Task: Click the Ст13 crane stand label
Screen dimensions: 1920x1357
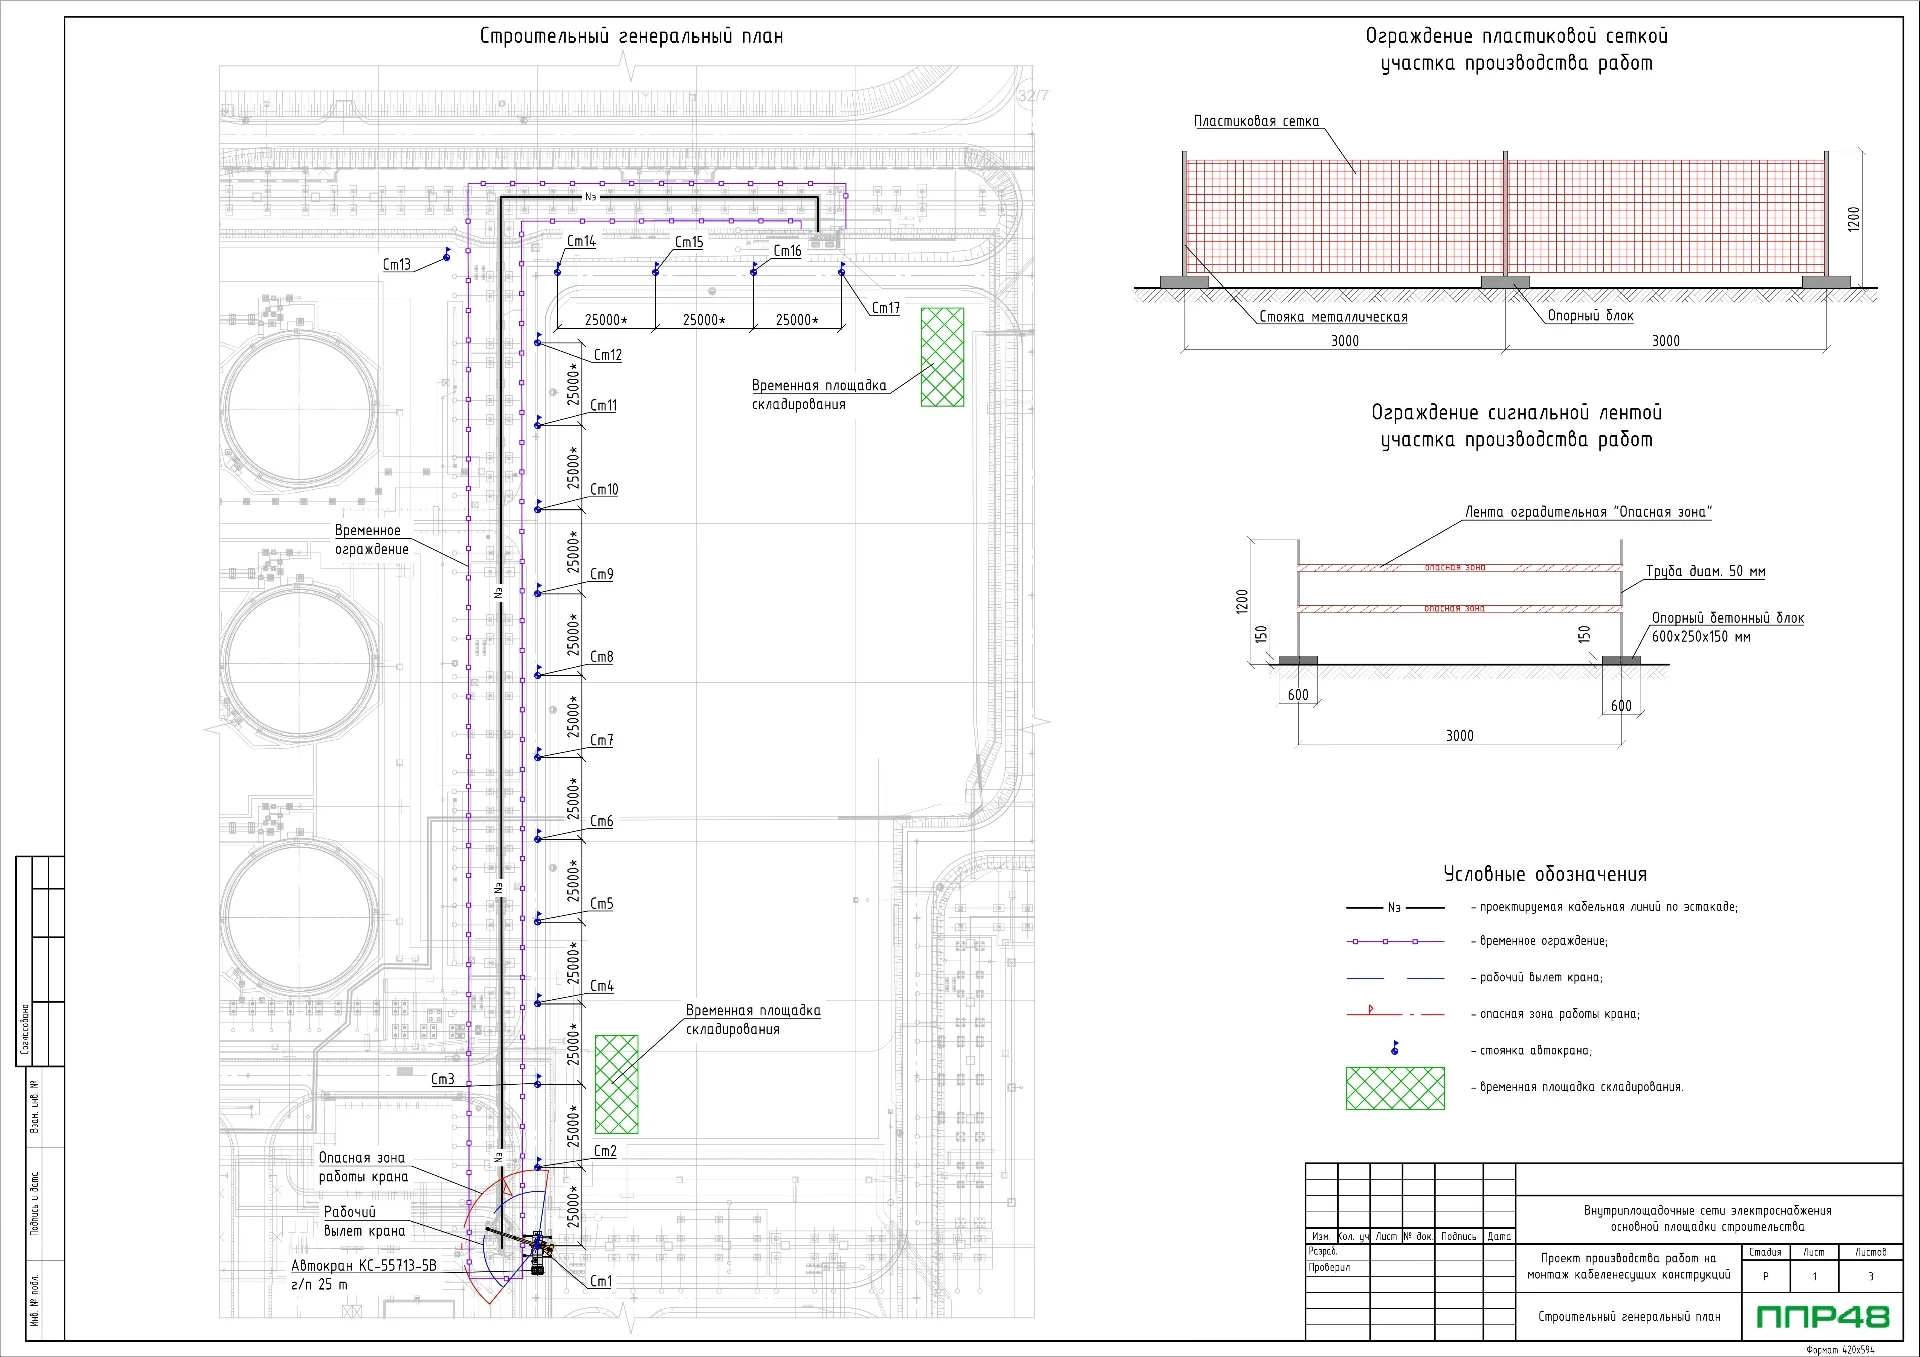Action: (x=397, y=265)
